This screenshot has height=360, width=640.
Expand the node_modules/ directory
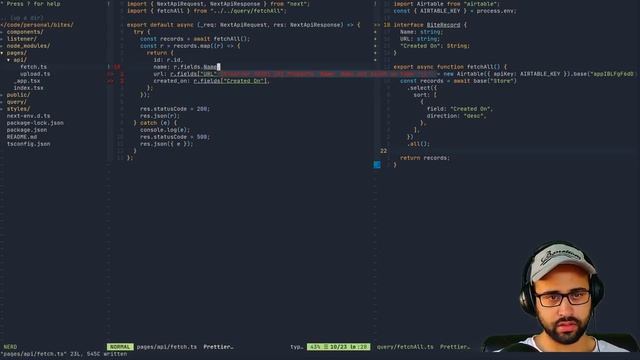click(x=28, y=46)
